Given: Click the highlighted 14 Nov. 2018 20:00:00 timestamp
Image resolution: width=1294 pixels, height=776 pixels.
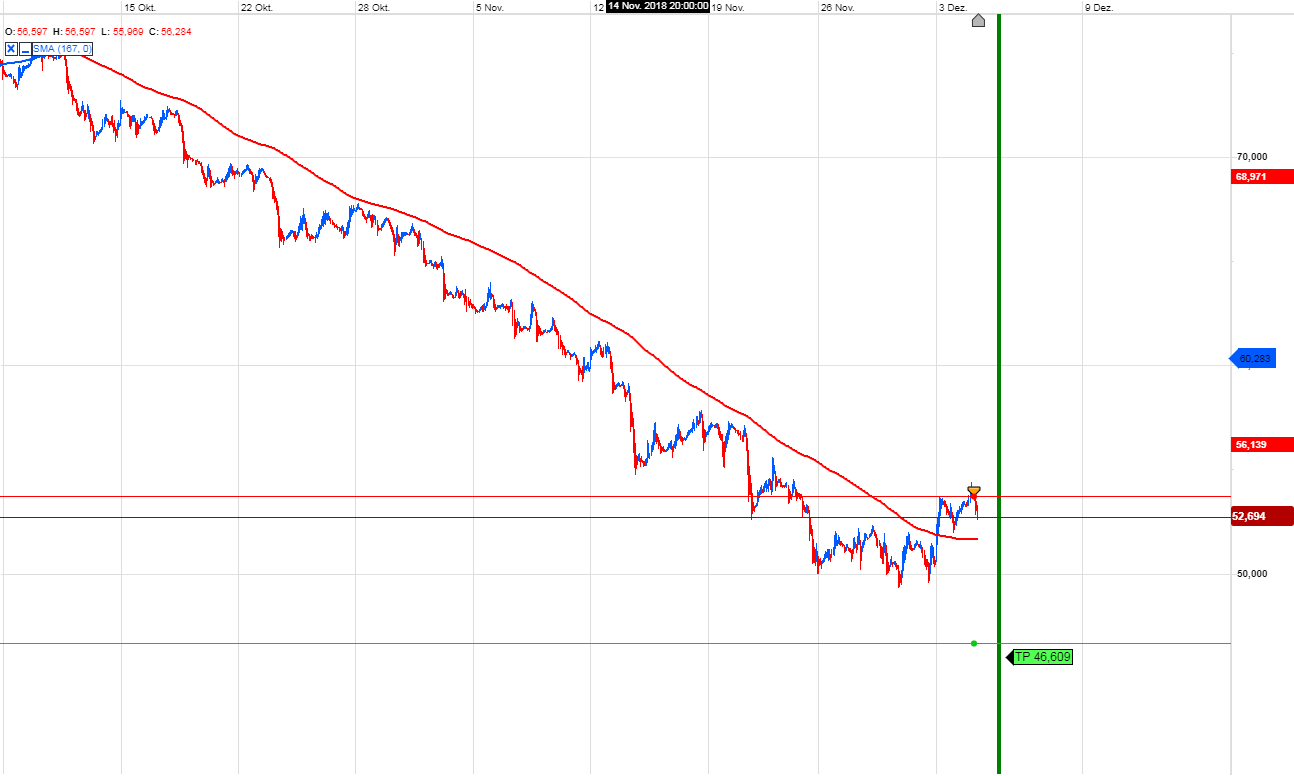Looking at the screenshot, I should (657, 7).
